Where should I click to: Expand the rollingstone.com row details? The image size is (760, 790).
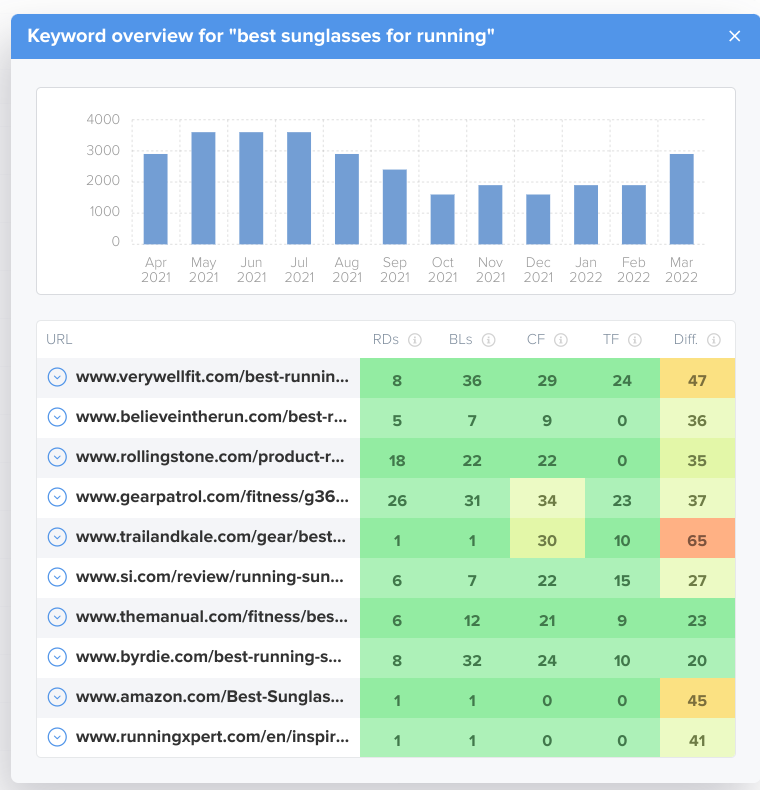(x=57, y=457)
